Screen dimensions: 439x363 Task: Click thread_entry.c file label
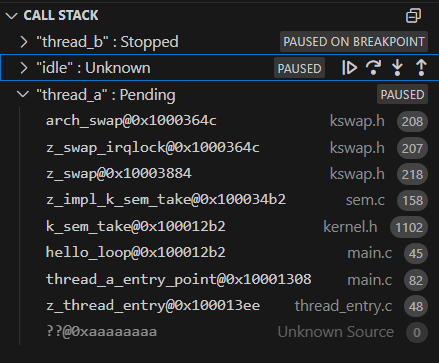[x=343, y=306]
